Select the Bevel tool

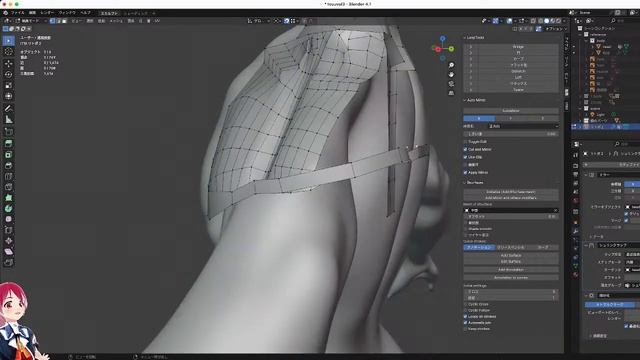coord(9,165)
